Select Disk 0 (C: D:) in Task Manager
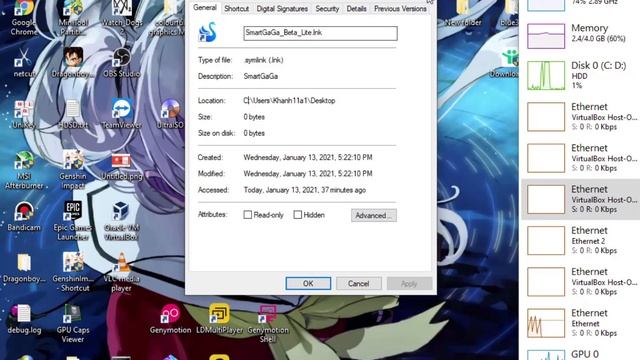This screenshot has width=640, height=360. tap(580, 75)
